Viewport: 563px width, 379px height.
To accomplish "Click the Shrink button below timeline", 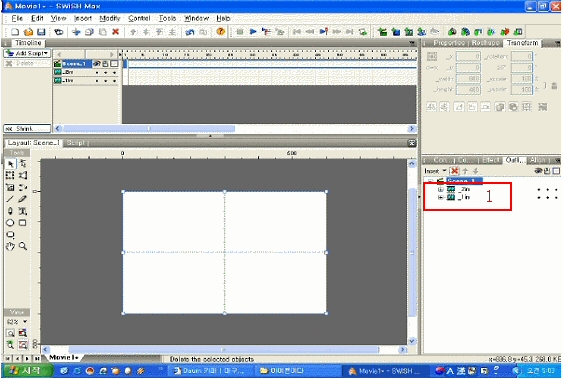I will tap(27, 128).
